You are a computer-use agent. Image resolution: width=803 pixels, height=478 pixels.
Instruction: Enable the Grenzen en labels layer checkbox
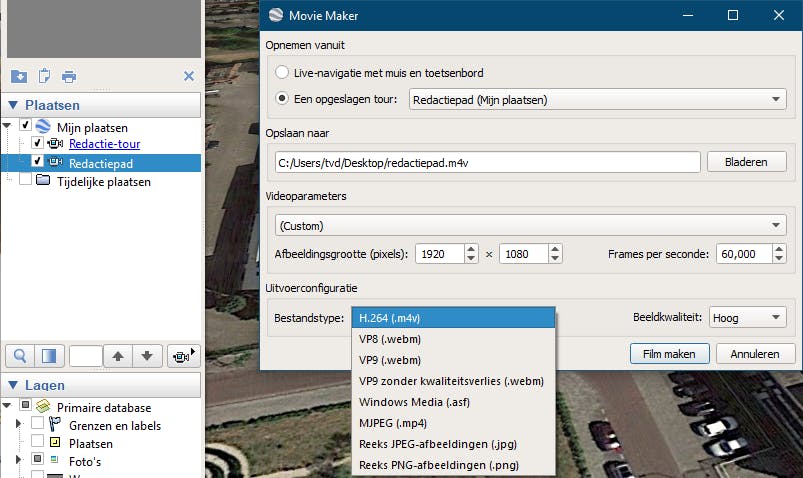point(37,423)
